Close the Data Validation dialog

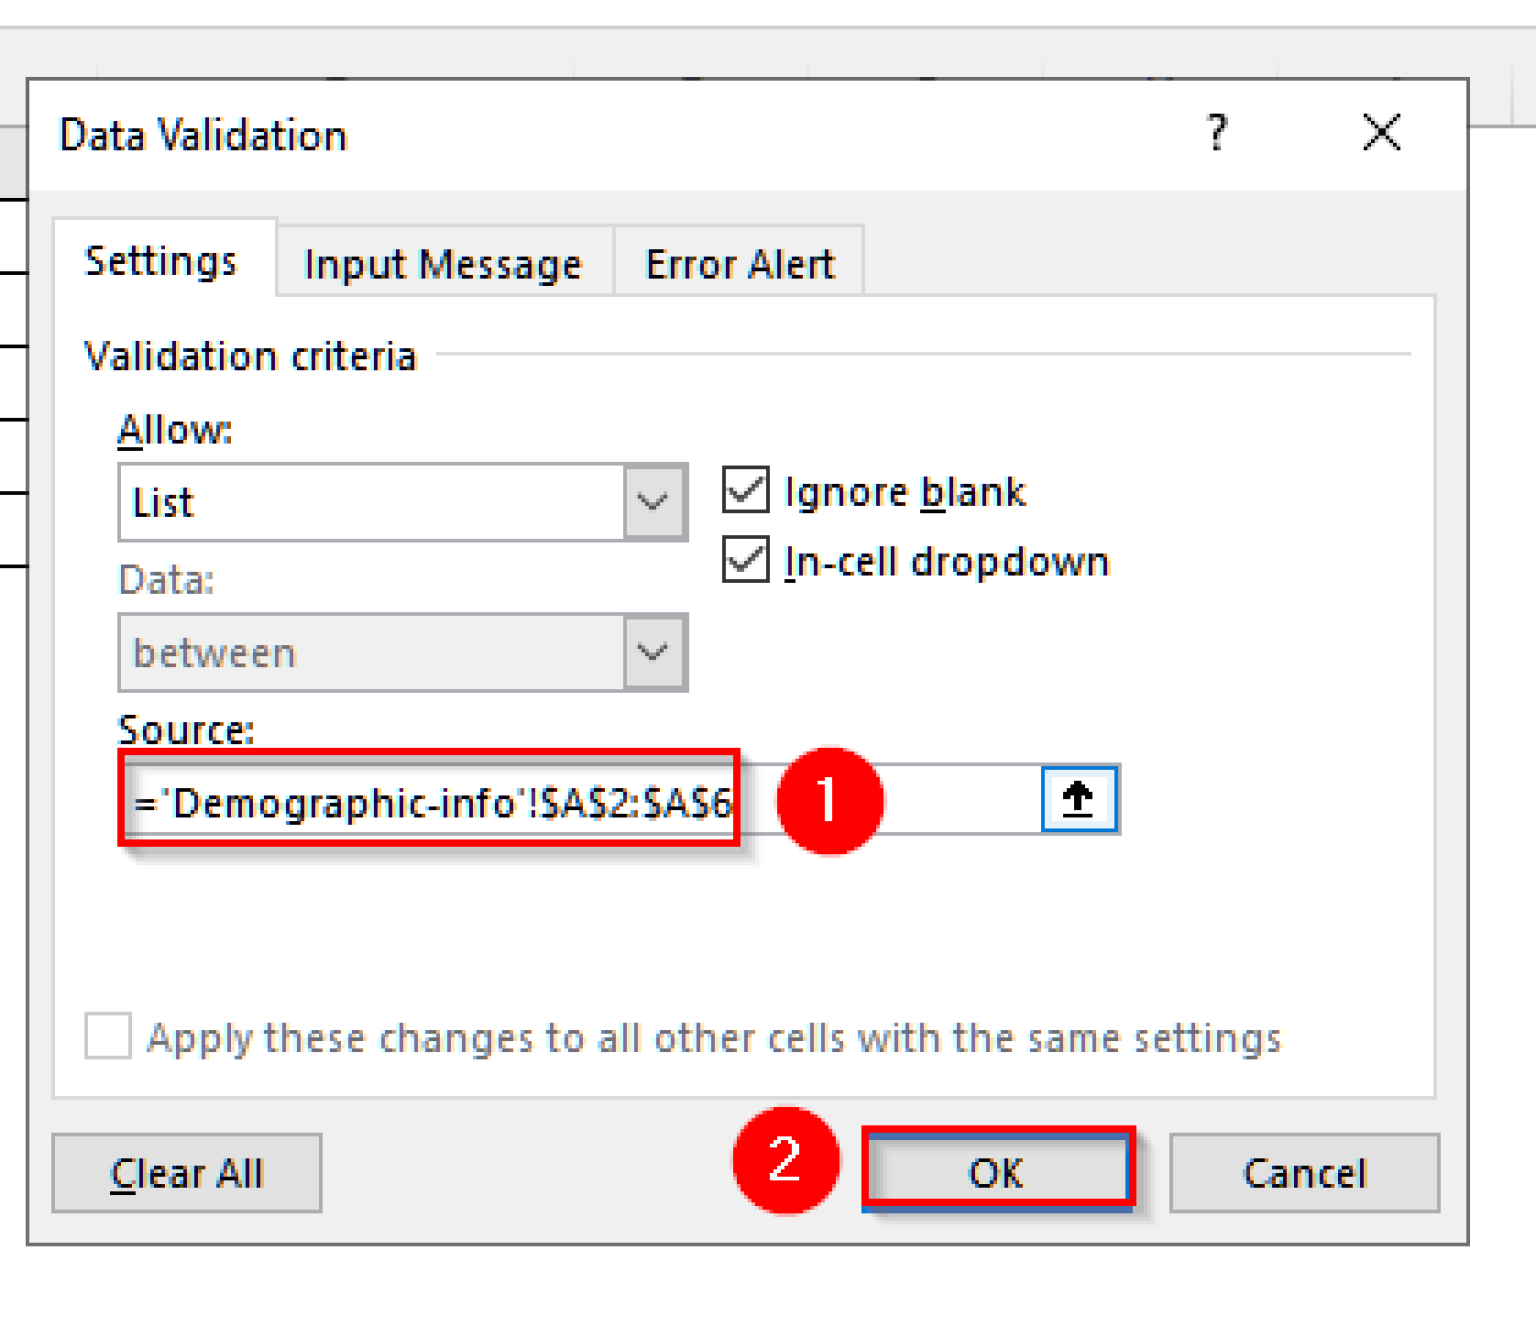(1381, 133)
